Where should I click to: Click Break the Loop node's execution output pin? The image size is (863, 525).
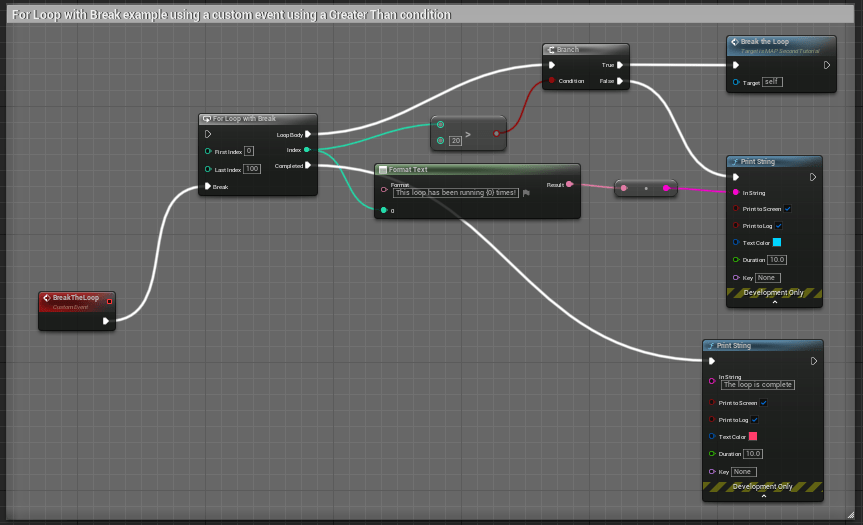pyautogui.click(x=826, y=66)
